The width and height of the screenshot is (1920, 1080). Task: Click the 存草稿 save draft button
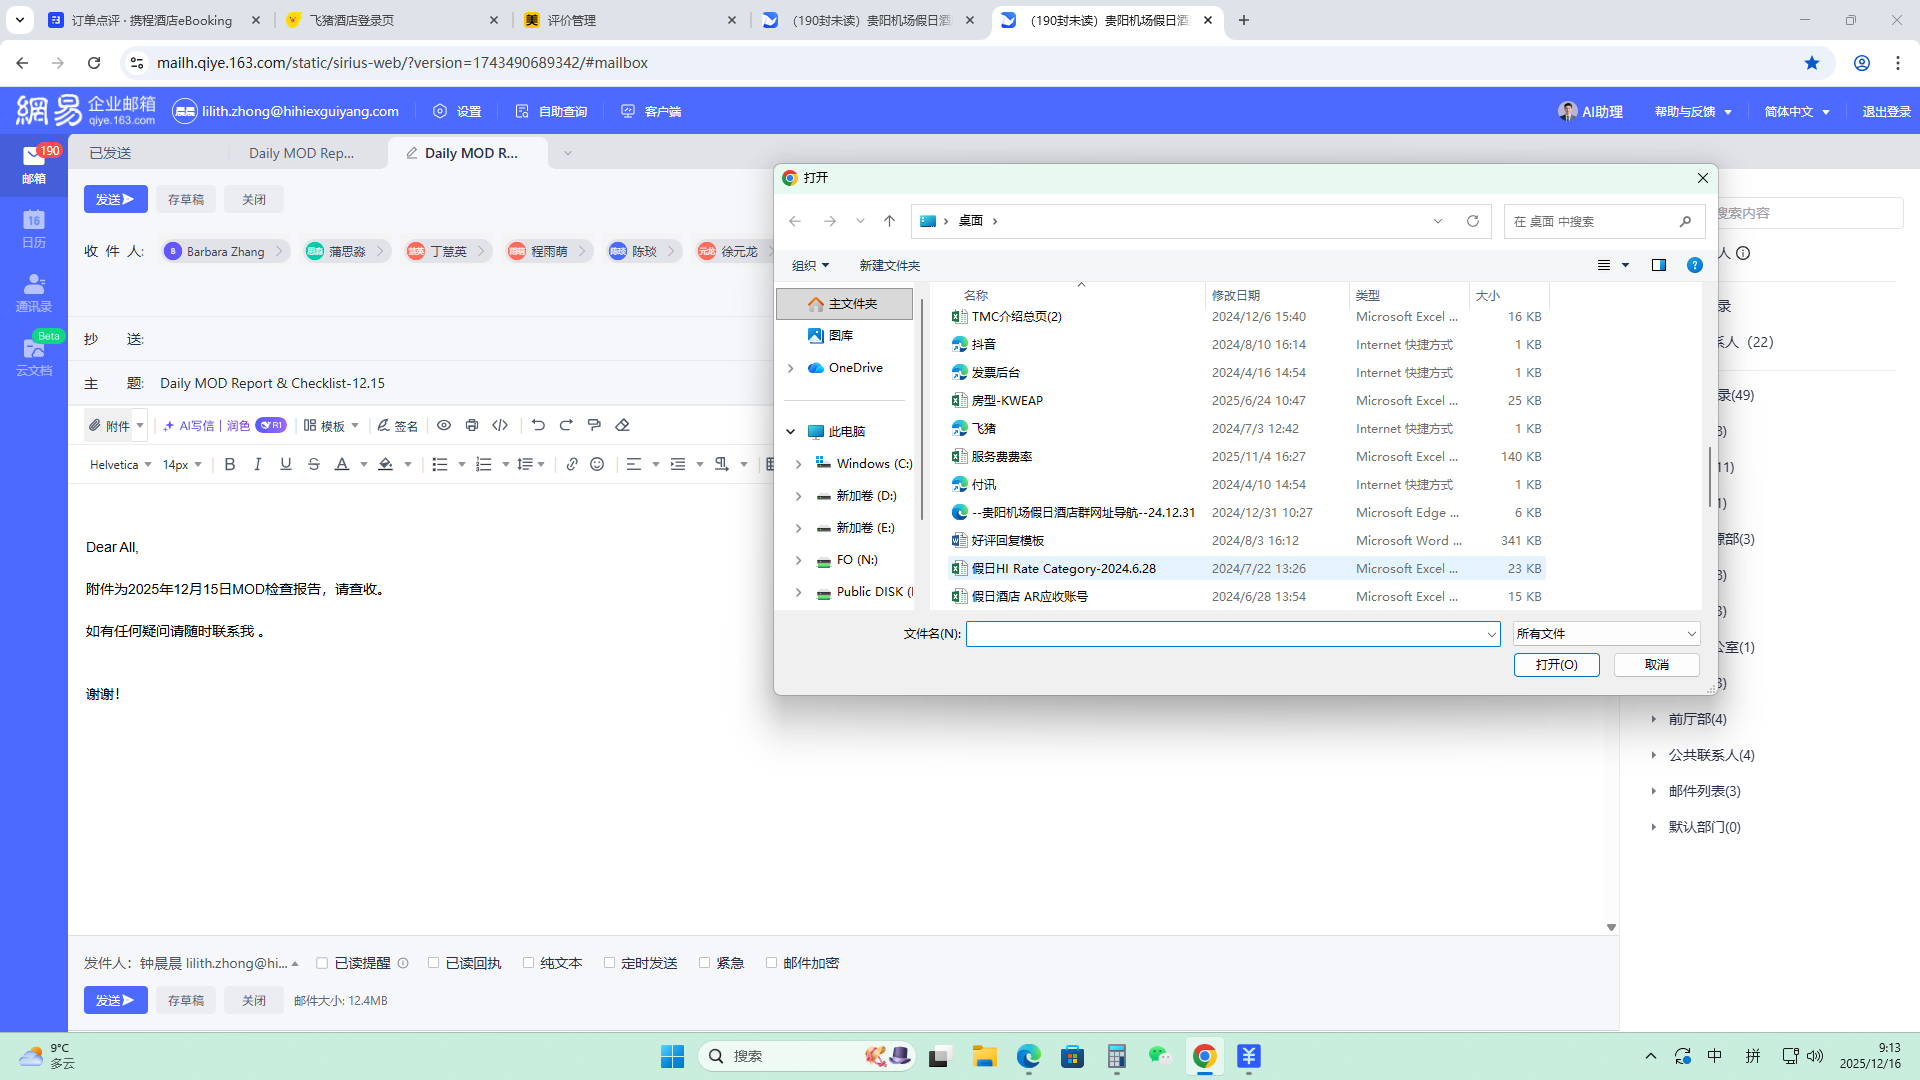coord(186,199)
